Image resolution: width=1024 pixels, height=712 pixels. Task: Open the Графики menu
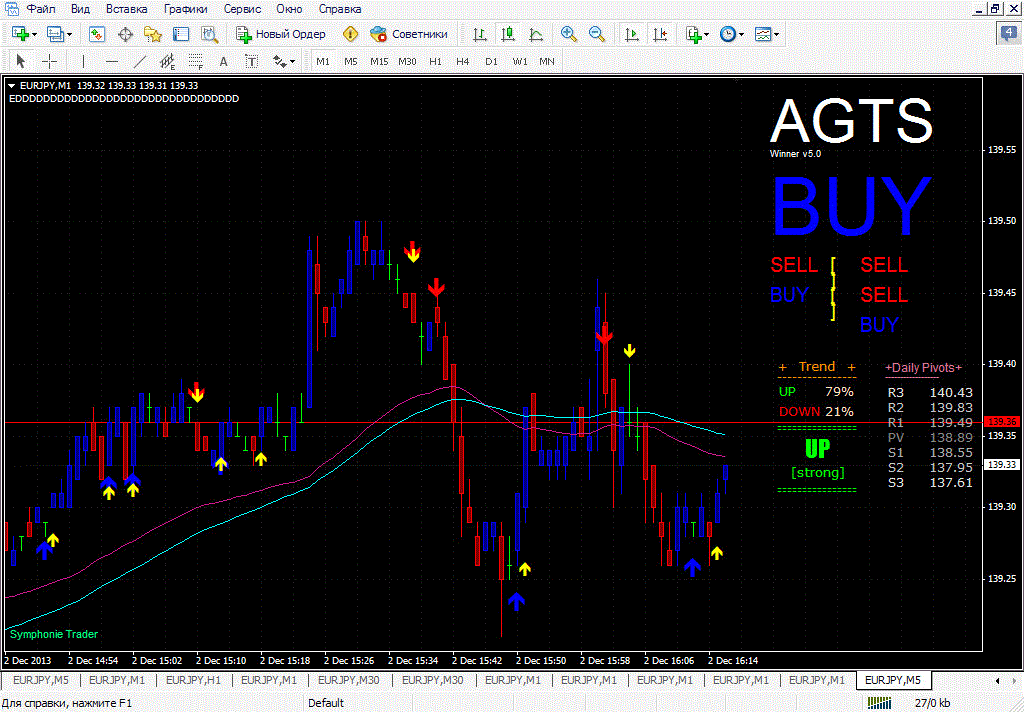point(185,9)
